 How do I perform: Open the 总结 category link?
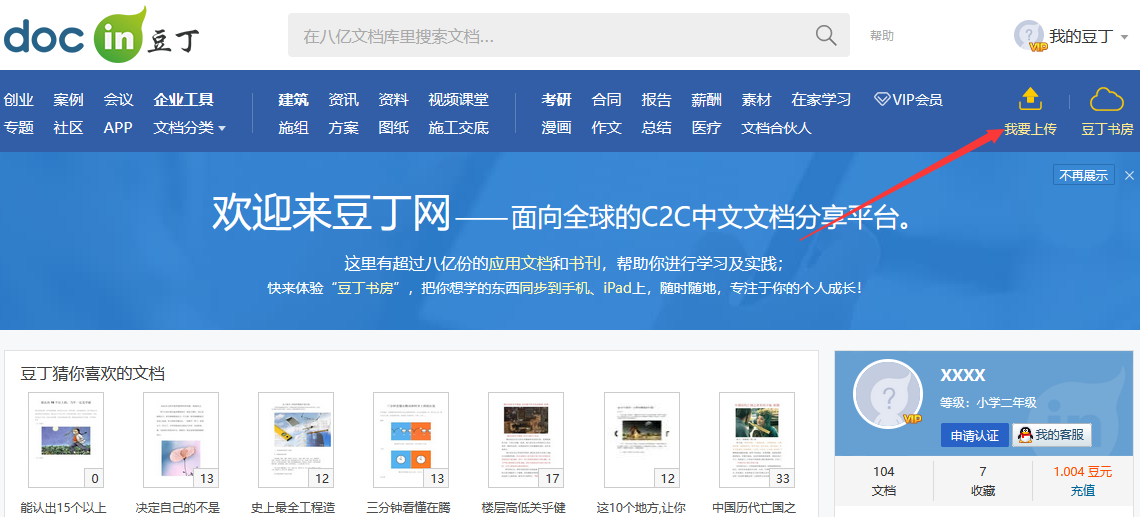(657, 128)
